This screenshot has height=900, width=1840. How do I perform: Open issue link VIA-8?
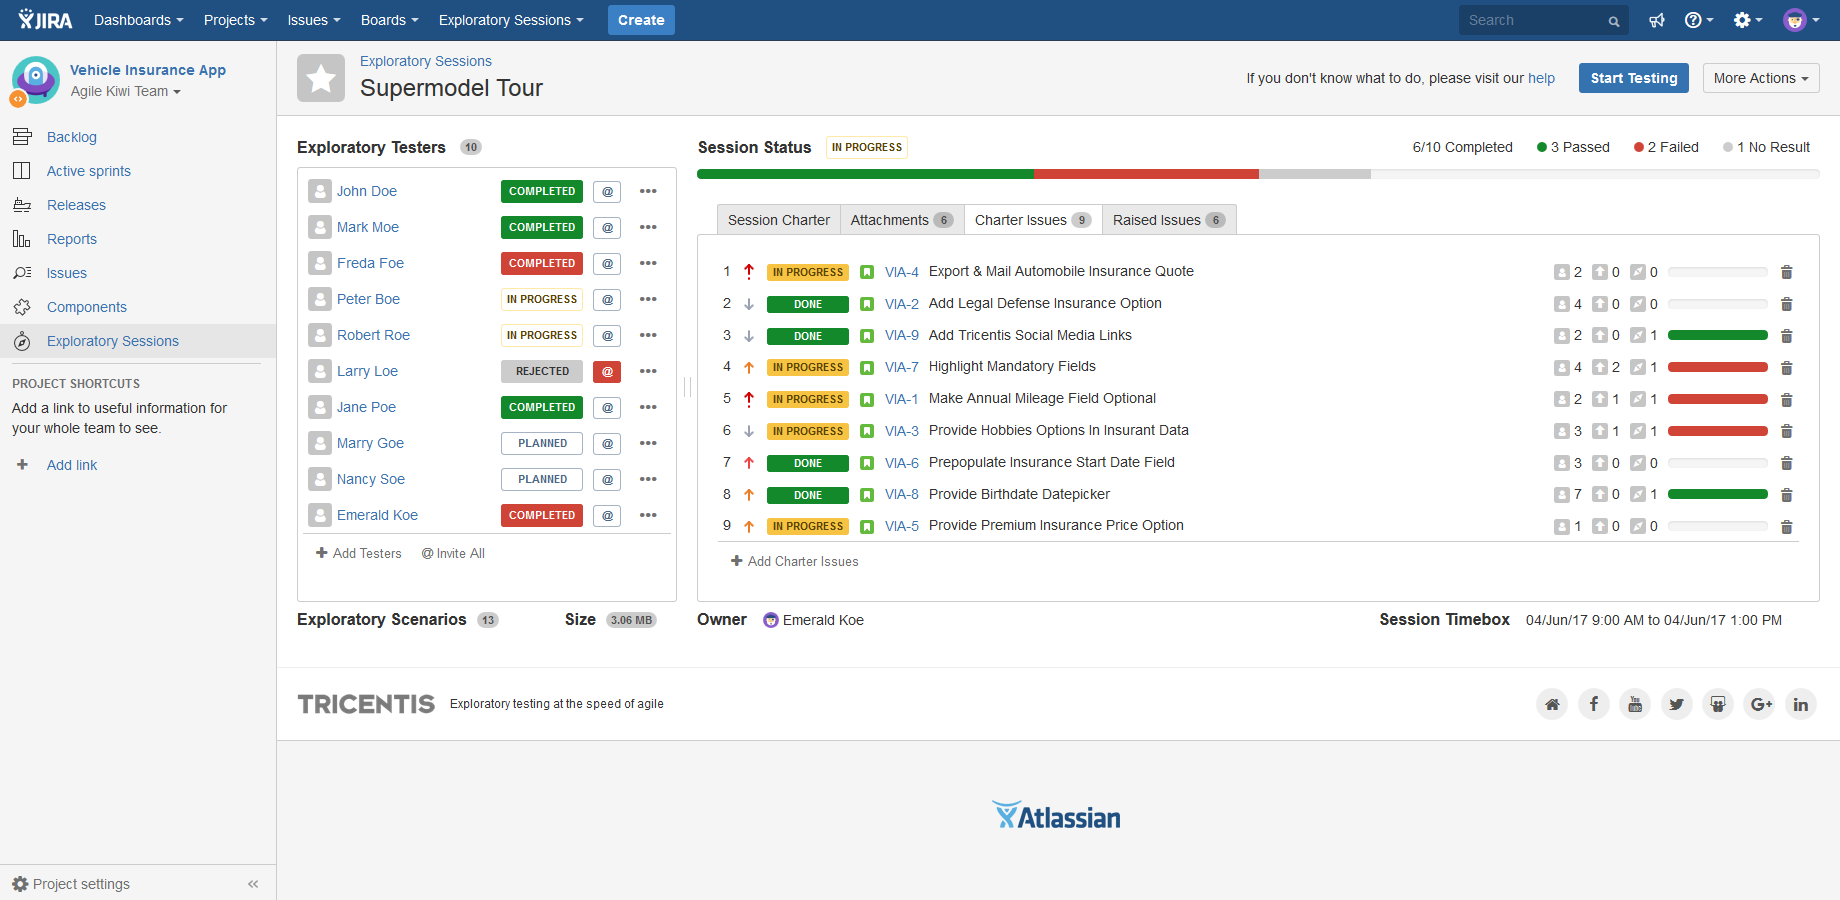click(902, 494)
